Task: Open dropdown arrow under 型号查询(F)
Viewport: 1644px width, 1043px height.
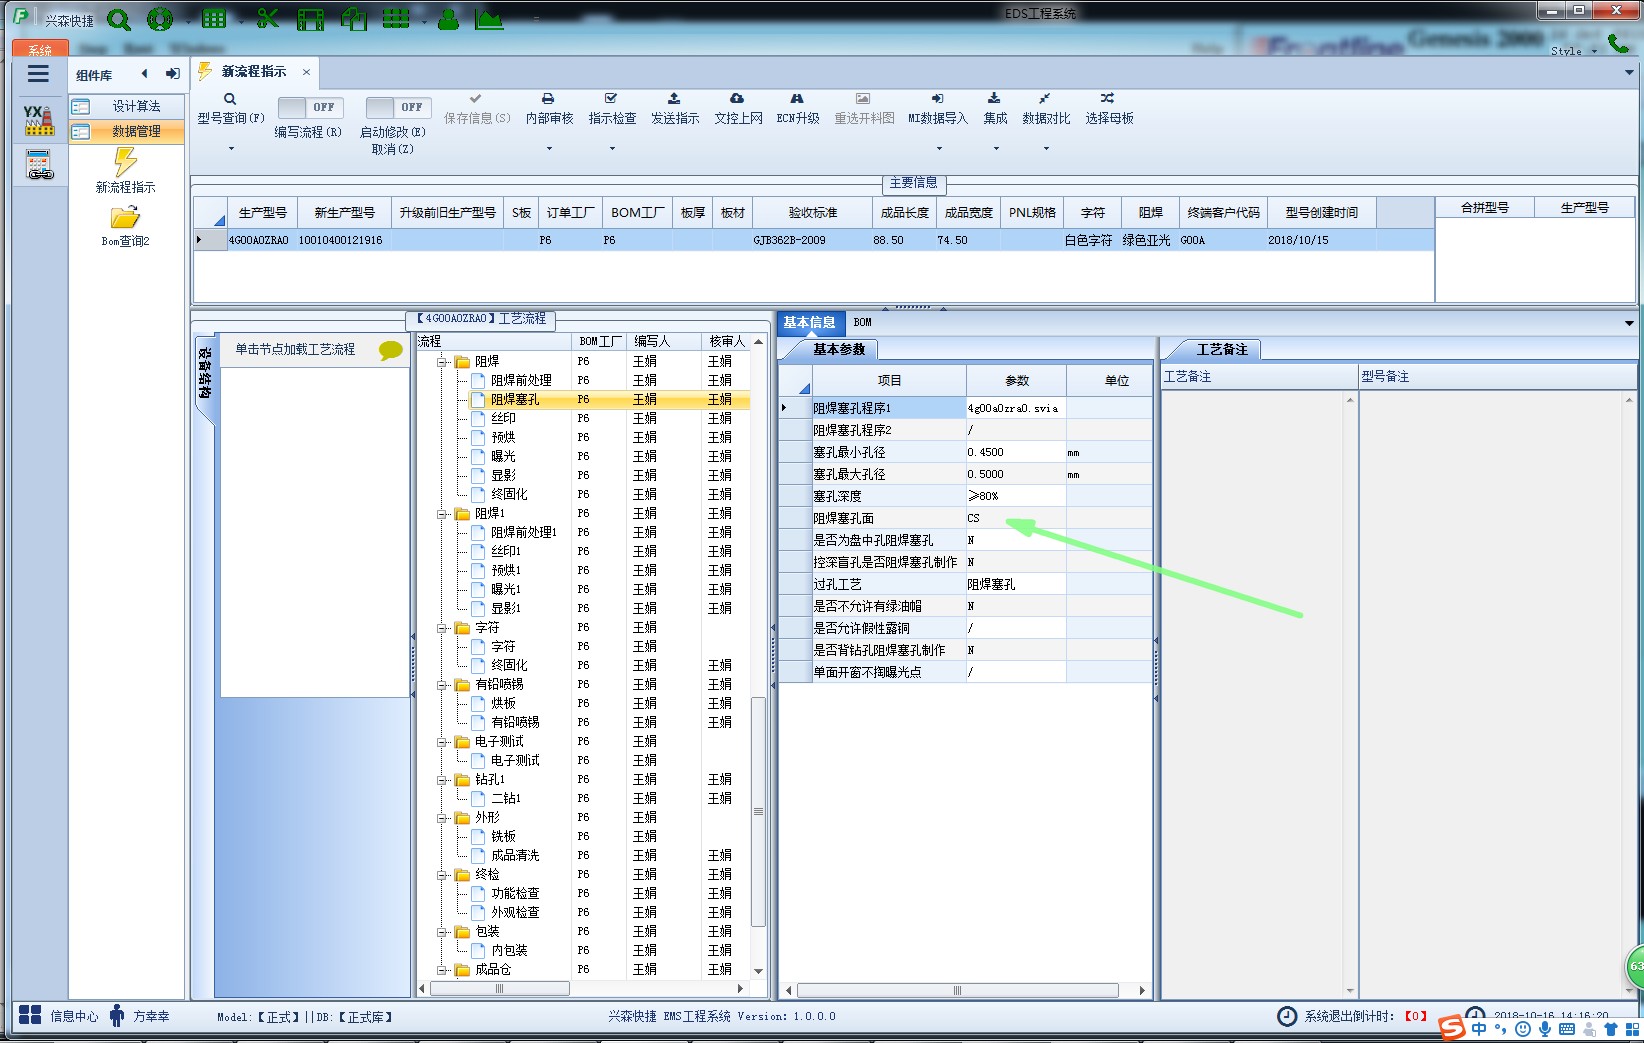Action: pyautogui.click(x=231, y=149)
